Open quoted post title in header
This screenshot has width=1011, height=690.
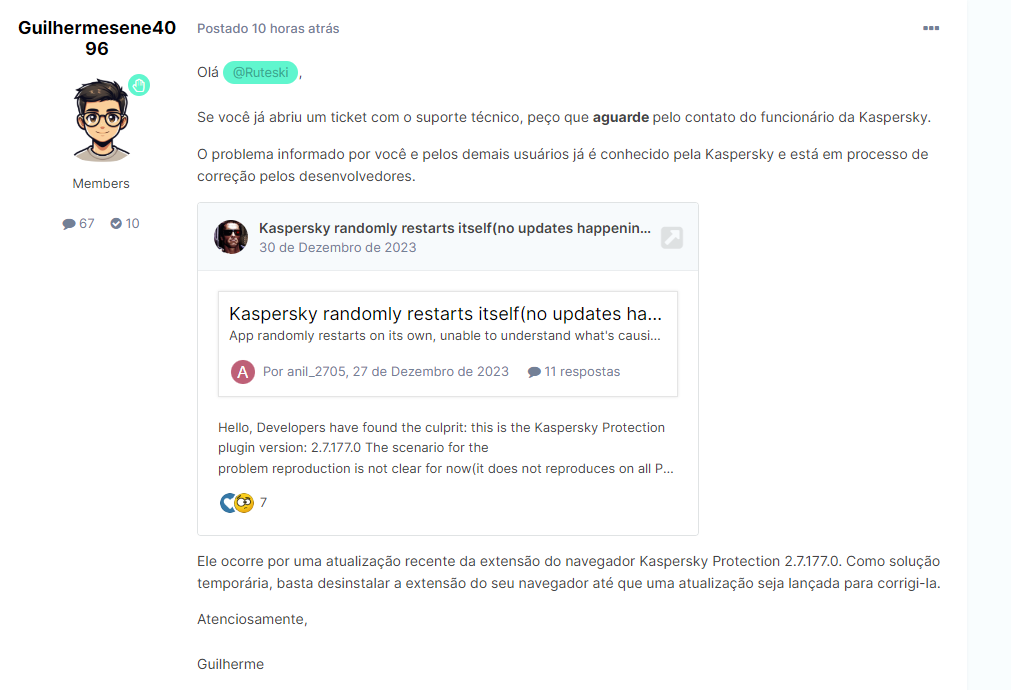pyautogui.click(x=454, y=228)
